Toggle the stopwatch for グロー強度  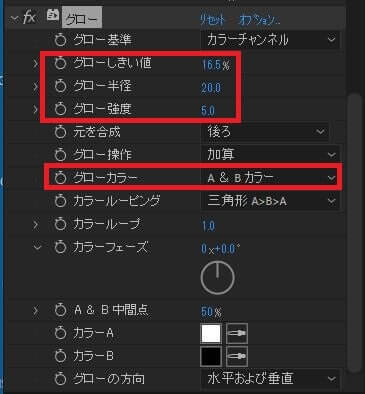61,109
